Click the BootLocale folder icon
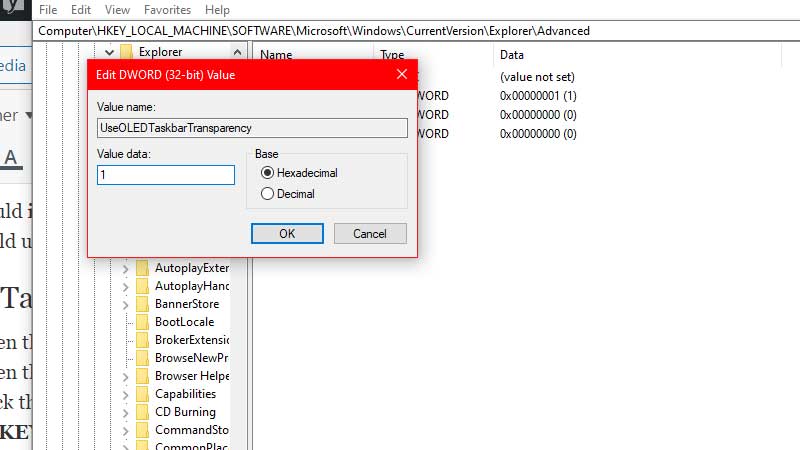This screenshot has width=800, height=450. click(143, 322)
